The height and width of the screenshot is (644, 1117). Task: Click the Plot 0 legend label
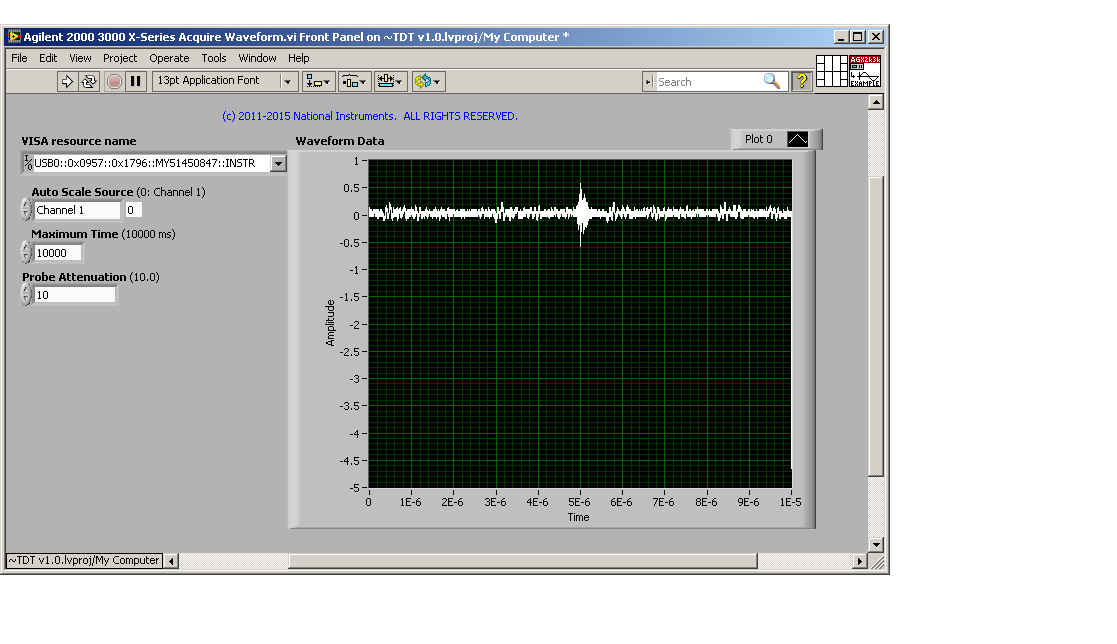[759, 139]
